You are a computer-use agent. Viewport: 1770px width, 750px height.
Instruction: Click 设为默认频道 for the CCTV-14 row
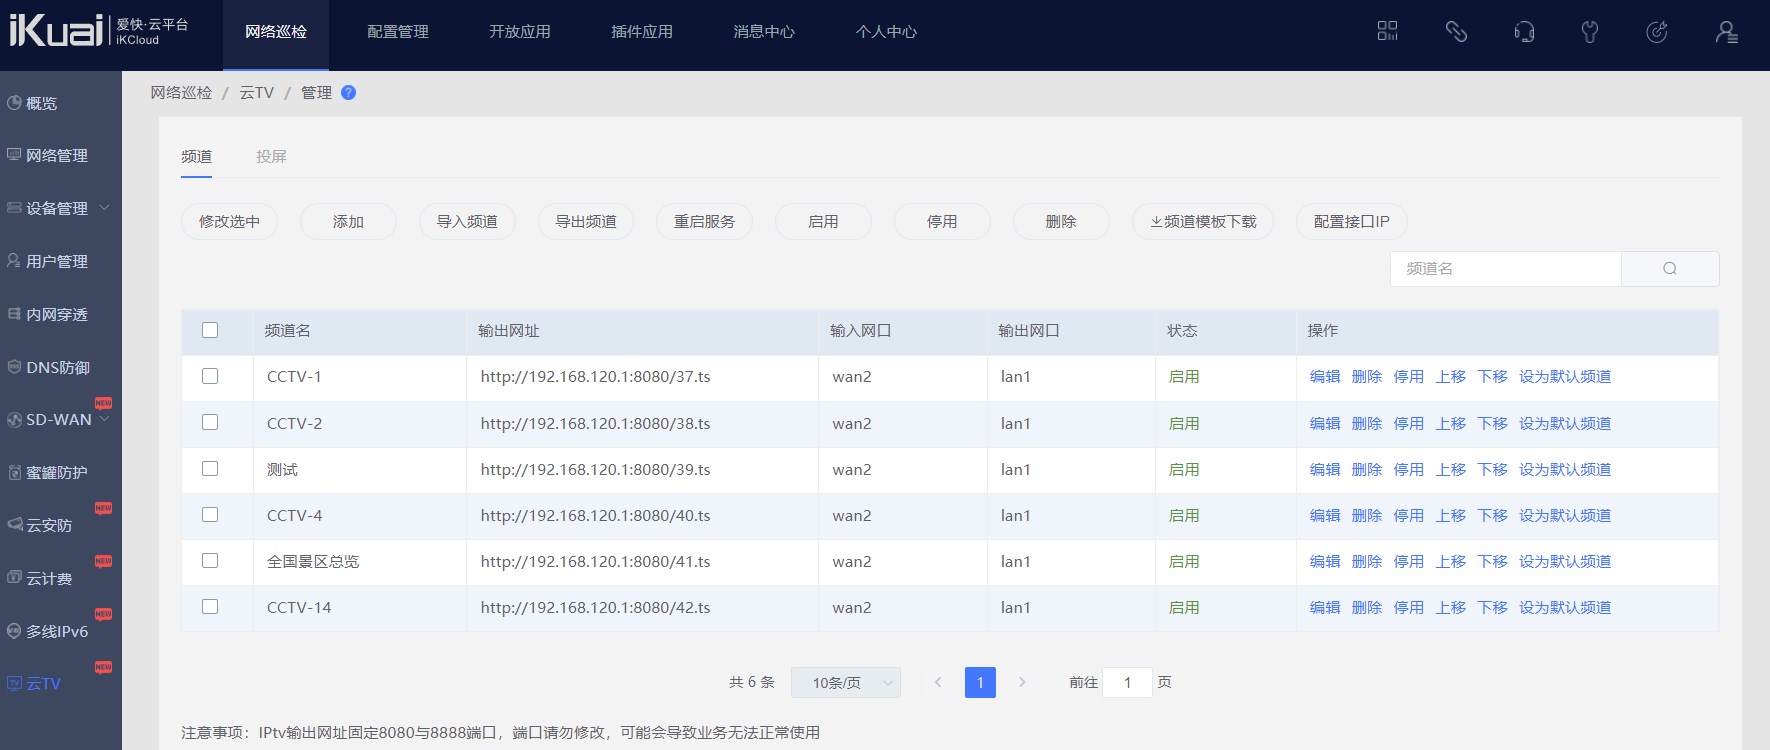[x=1565, y=607]
